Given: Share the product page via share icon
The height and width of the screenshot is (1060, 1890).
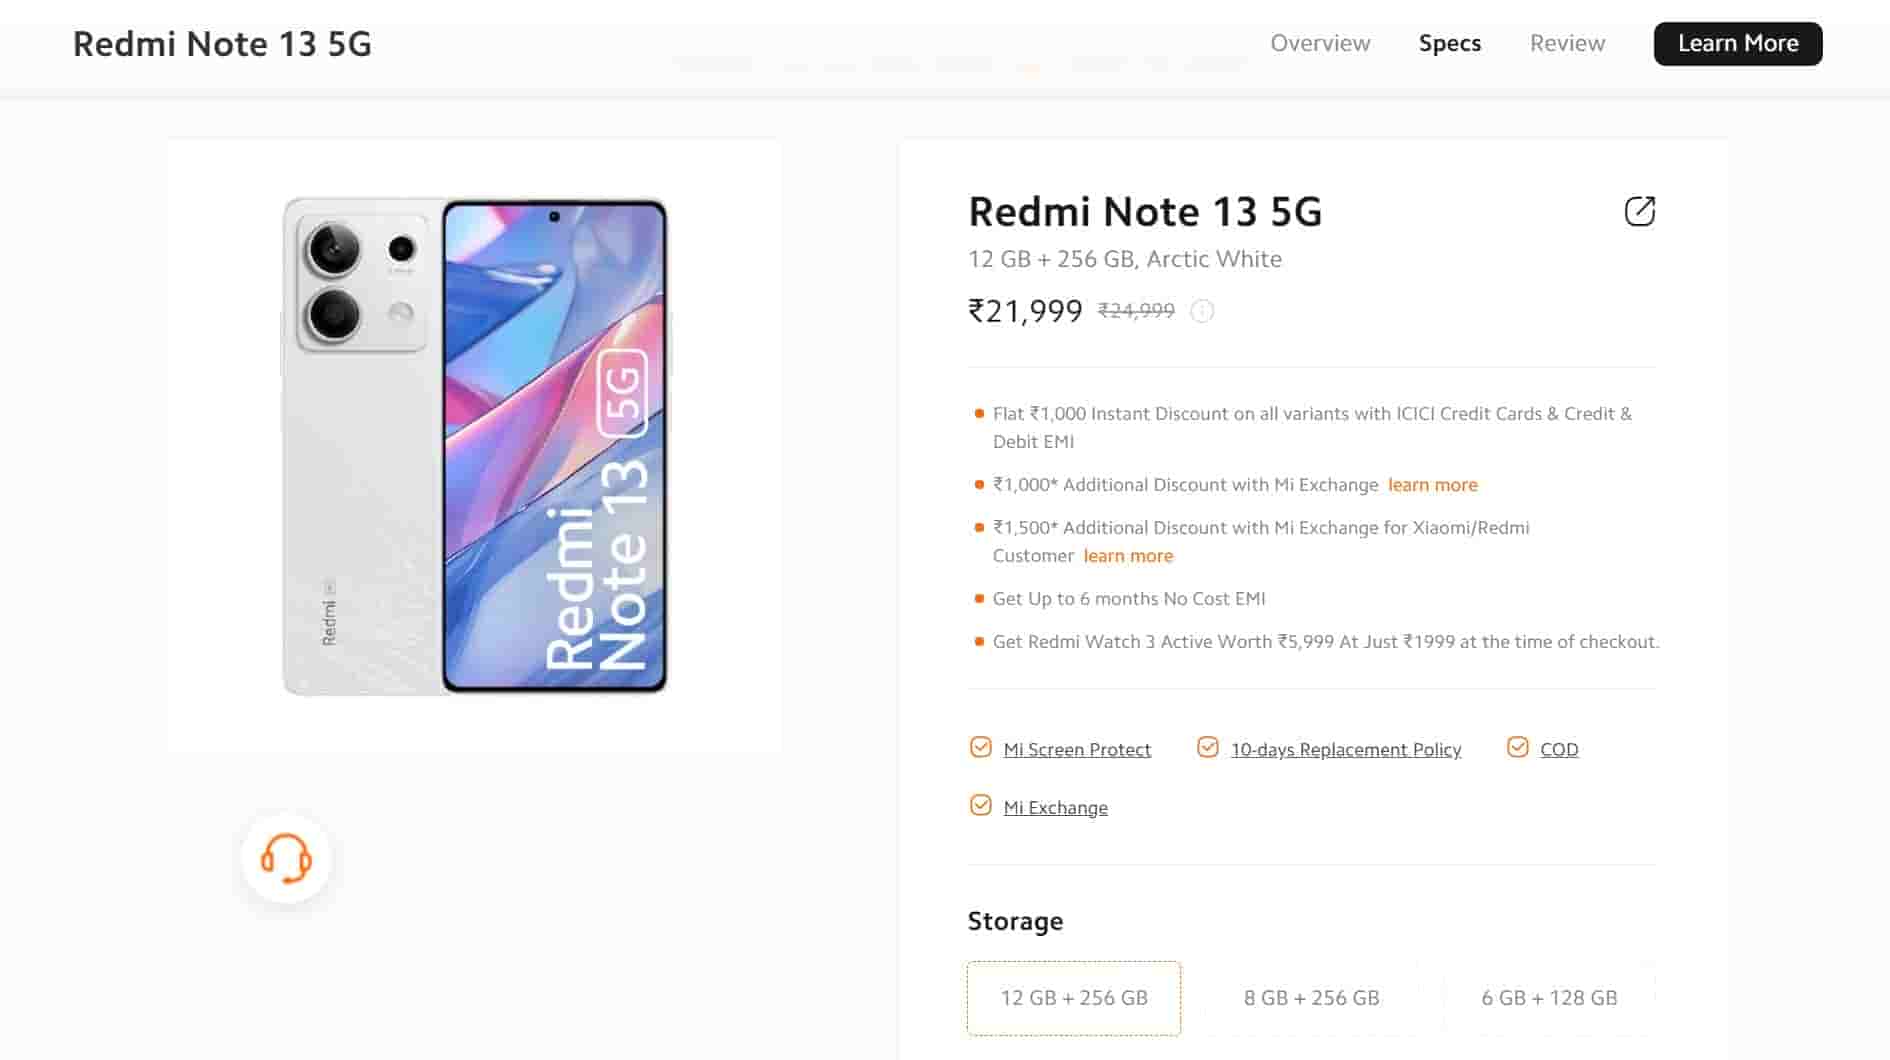Looking at the screenshot, I should tap(1640, 212).
